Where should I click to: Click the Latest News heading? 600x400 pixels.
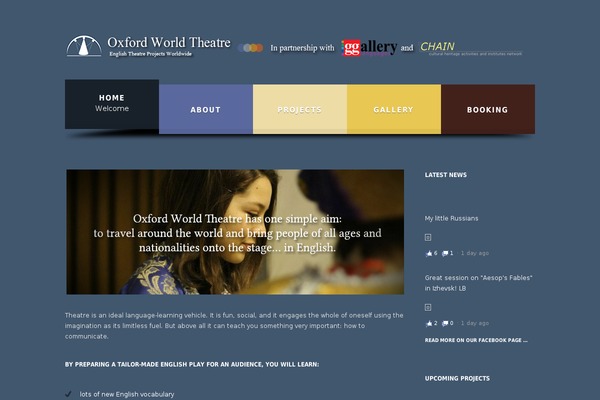tap(445, 175)
